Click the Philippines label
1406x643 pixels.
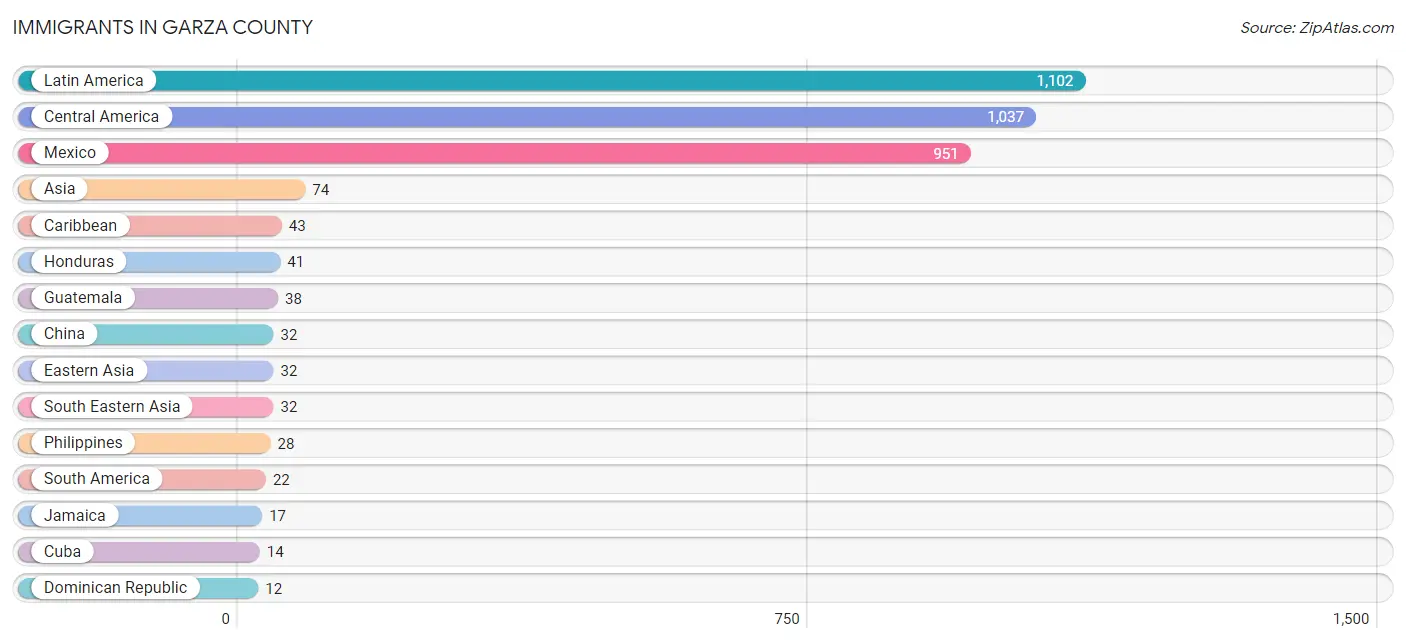point(83,442)
